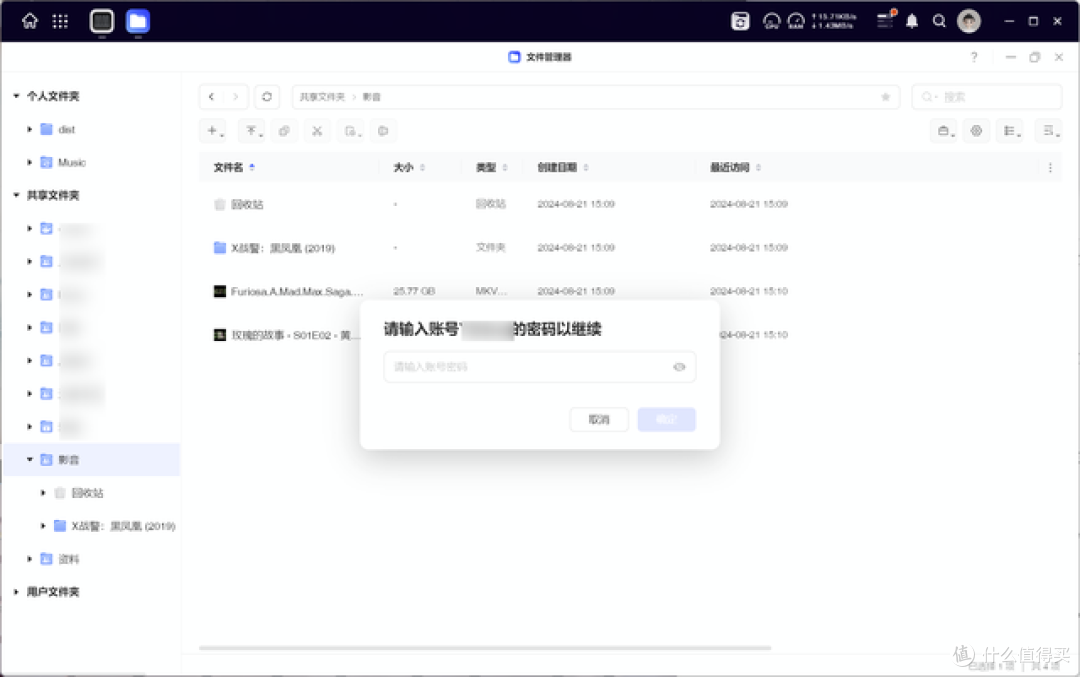Click the scissors cut icon

[317, 131]
